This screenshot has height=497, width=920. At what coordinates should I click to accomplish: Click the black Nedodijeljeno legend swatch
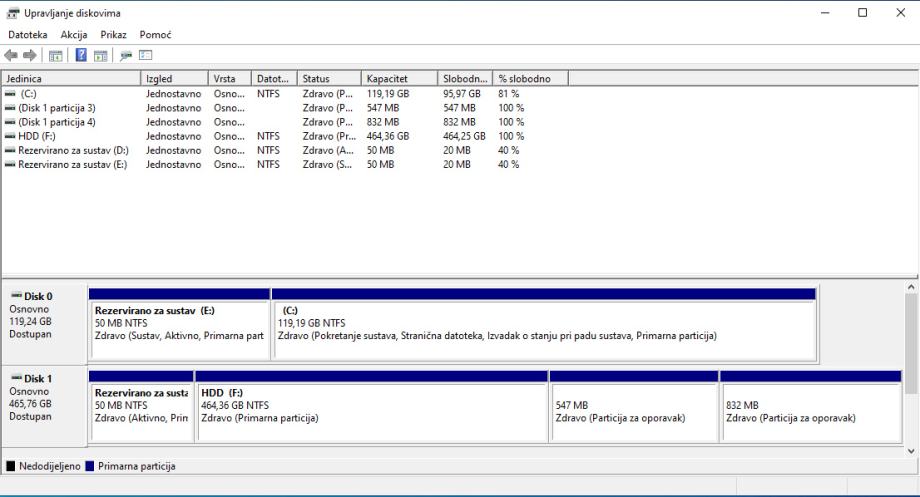coord(11,466)
